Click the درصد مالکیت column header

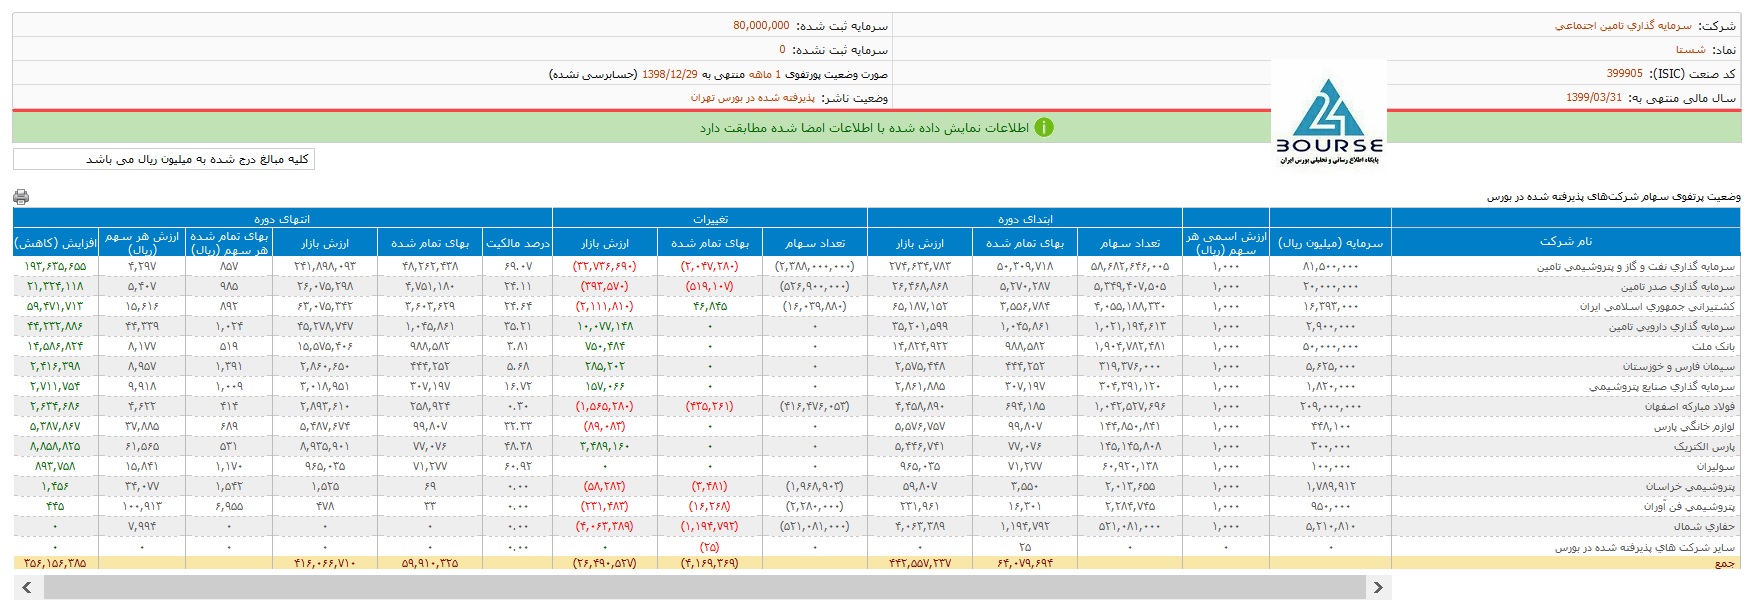click(x=517, y=242)
